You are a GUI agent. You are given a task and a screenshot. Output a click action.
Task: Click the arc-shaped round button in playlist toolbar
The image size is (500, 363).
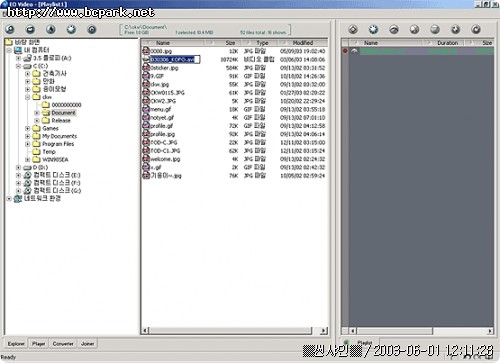coord(394,30)
